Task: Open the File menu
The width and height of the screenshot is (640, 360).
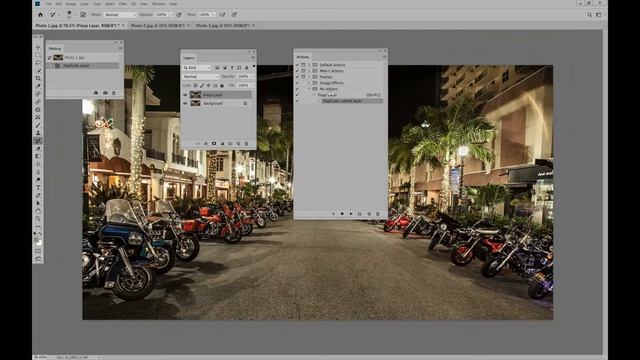Action: (49, 4)
